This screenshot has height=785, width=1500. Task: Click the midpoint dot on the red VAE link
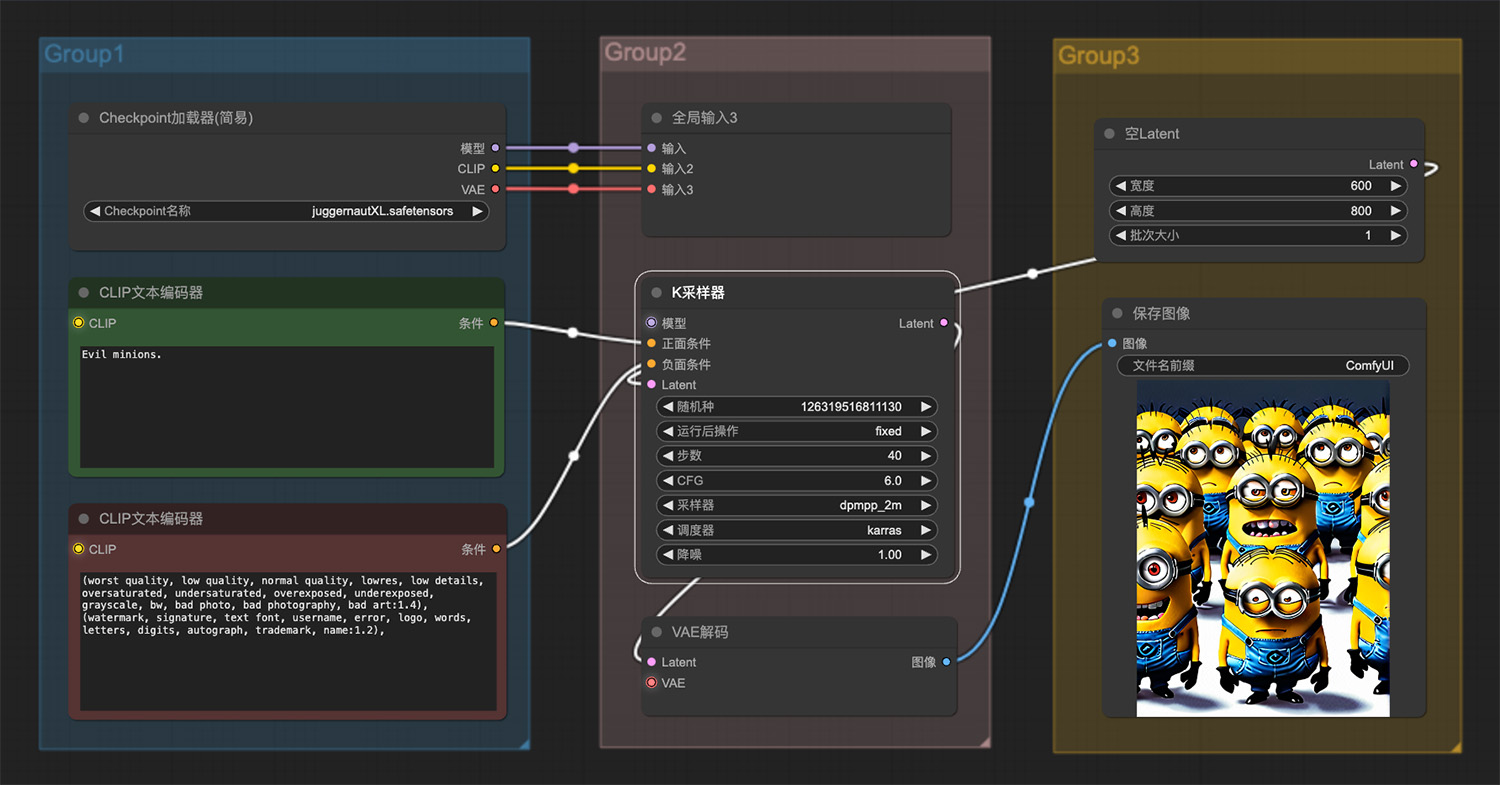(x=573, y=189)
